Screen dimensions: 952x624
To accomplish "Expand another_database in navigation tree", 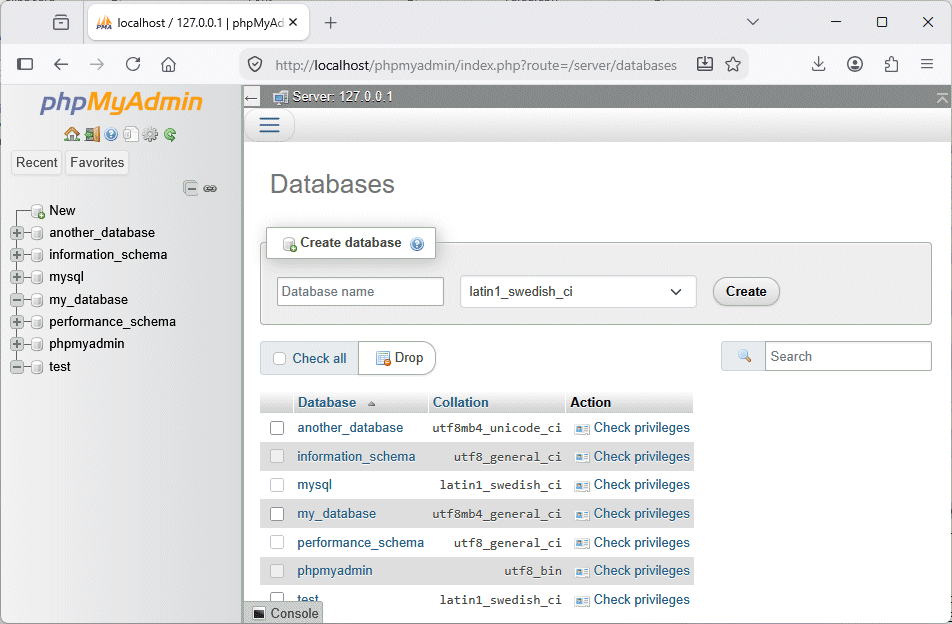I will coord(17,233).
